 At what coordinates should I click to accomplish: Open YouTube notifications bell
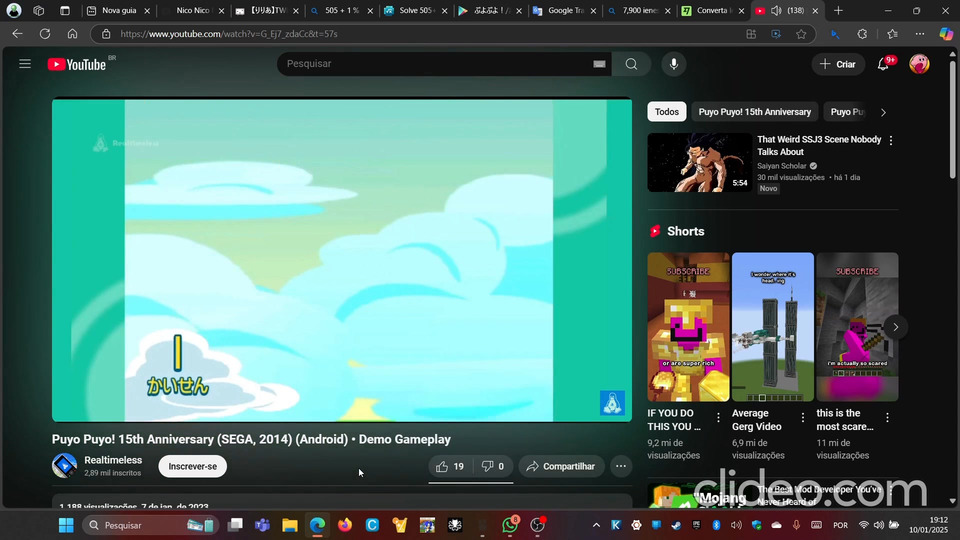pyautogui.click(x=883, y=64)
